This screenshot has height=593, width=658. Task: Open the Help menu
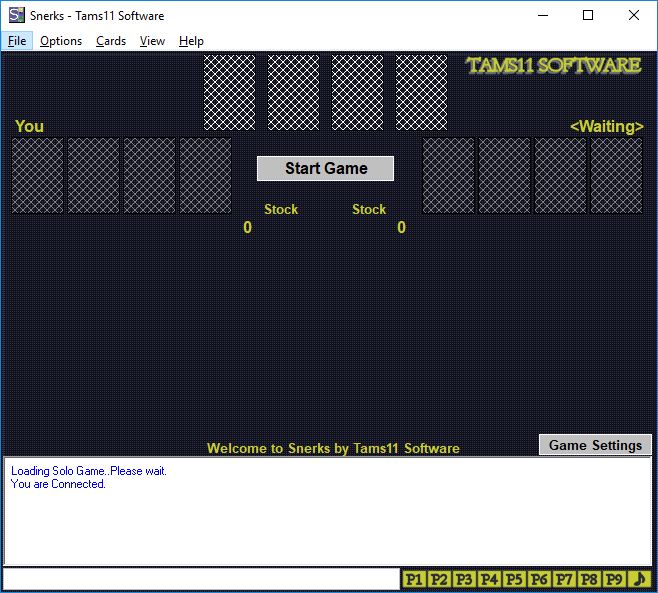pos(191,41)
